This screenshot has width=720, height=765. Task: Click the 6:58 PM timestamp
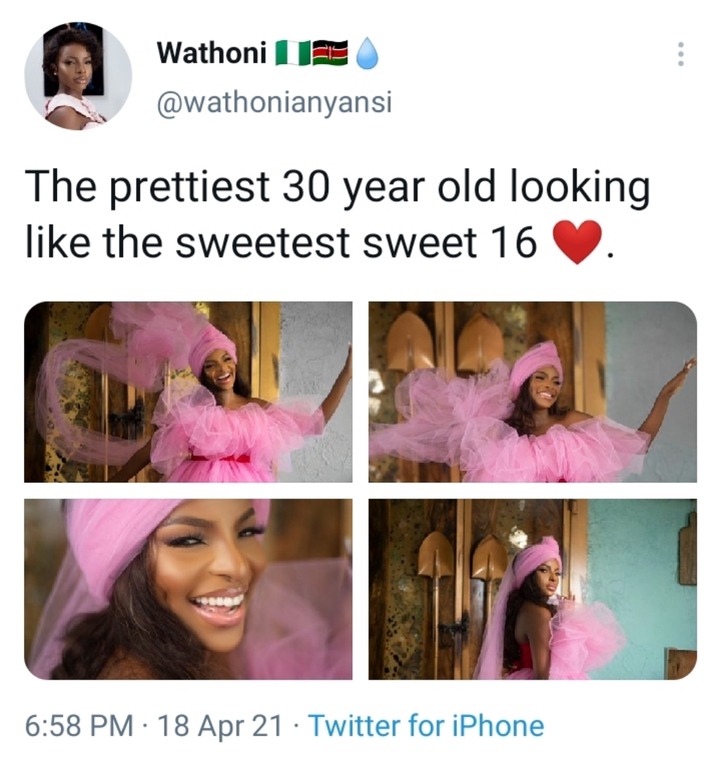pyautogui.click(x=80, y=725)
